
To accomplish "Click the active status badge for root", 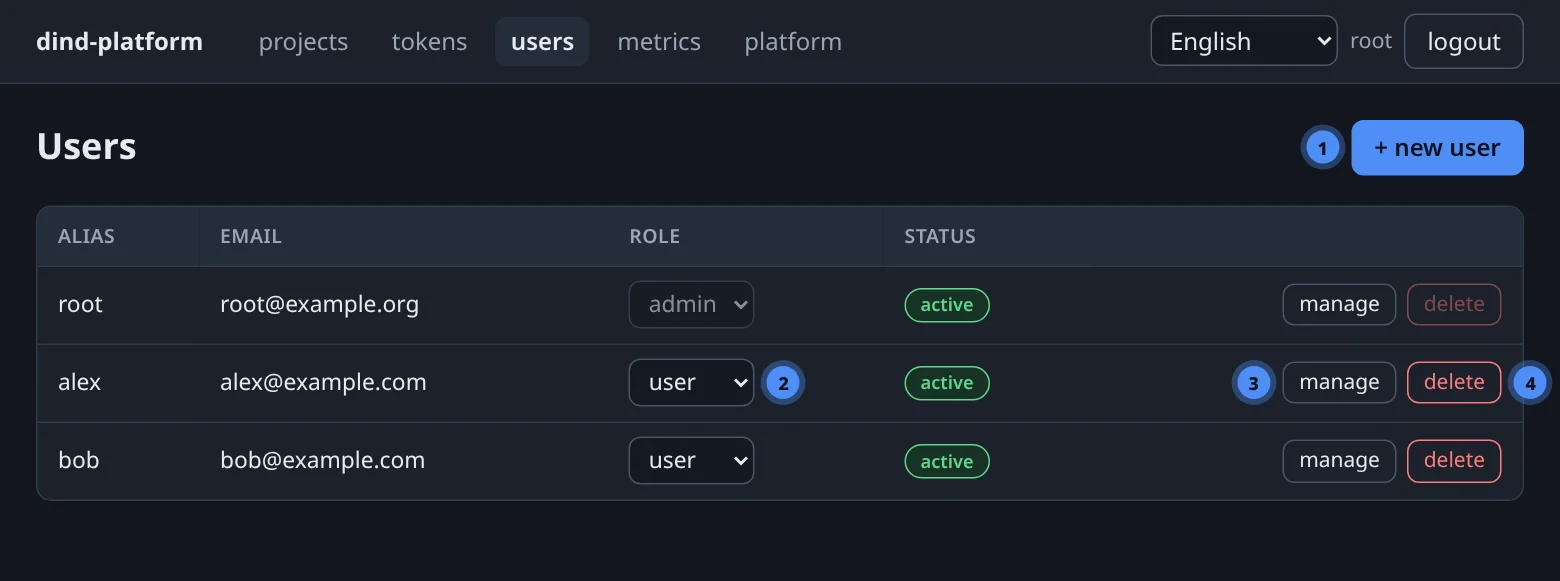I will point(947,305).
